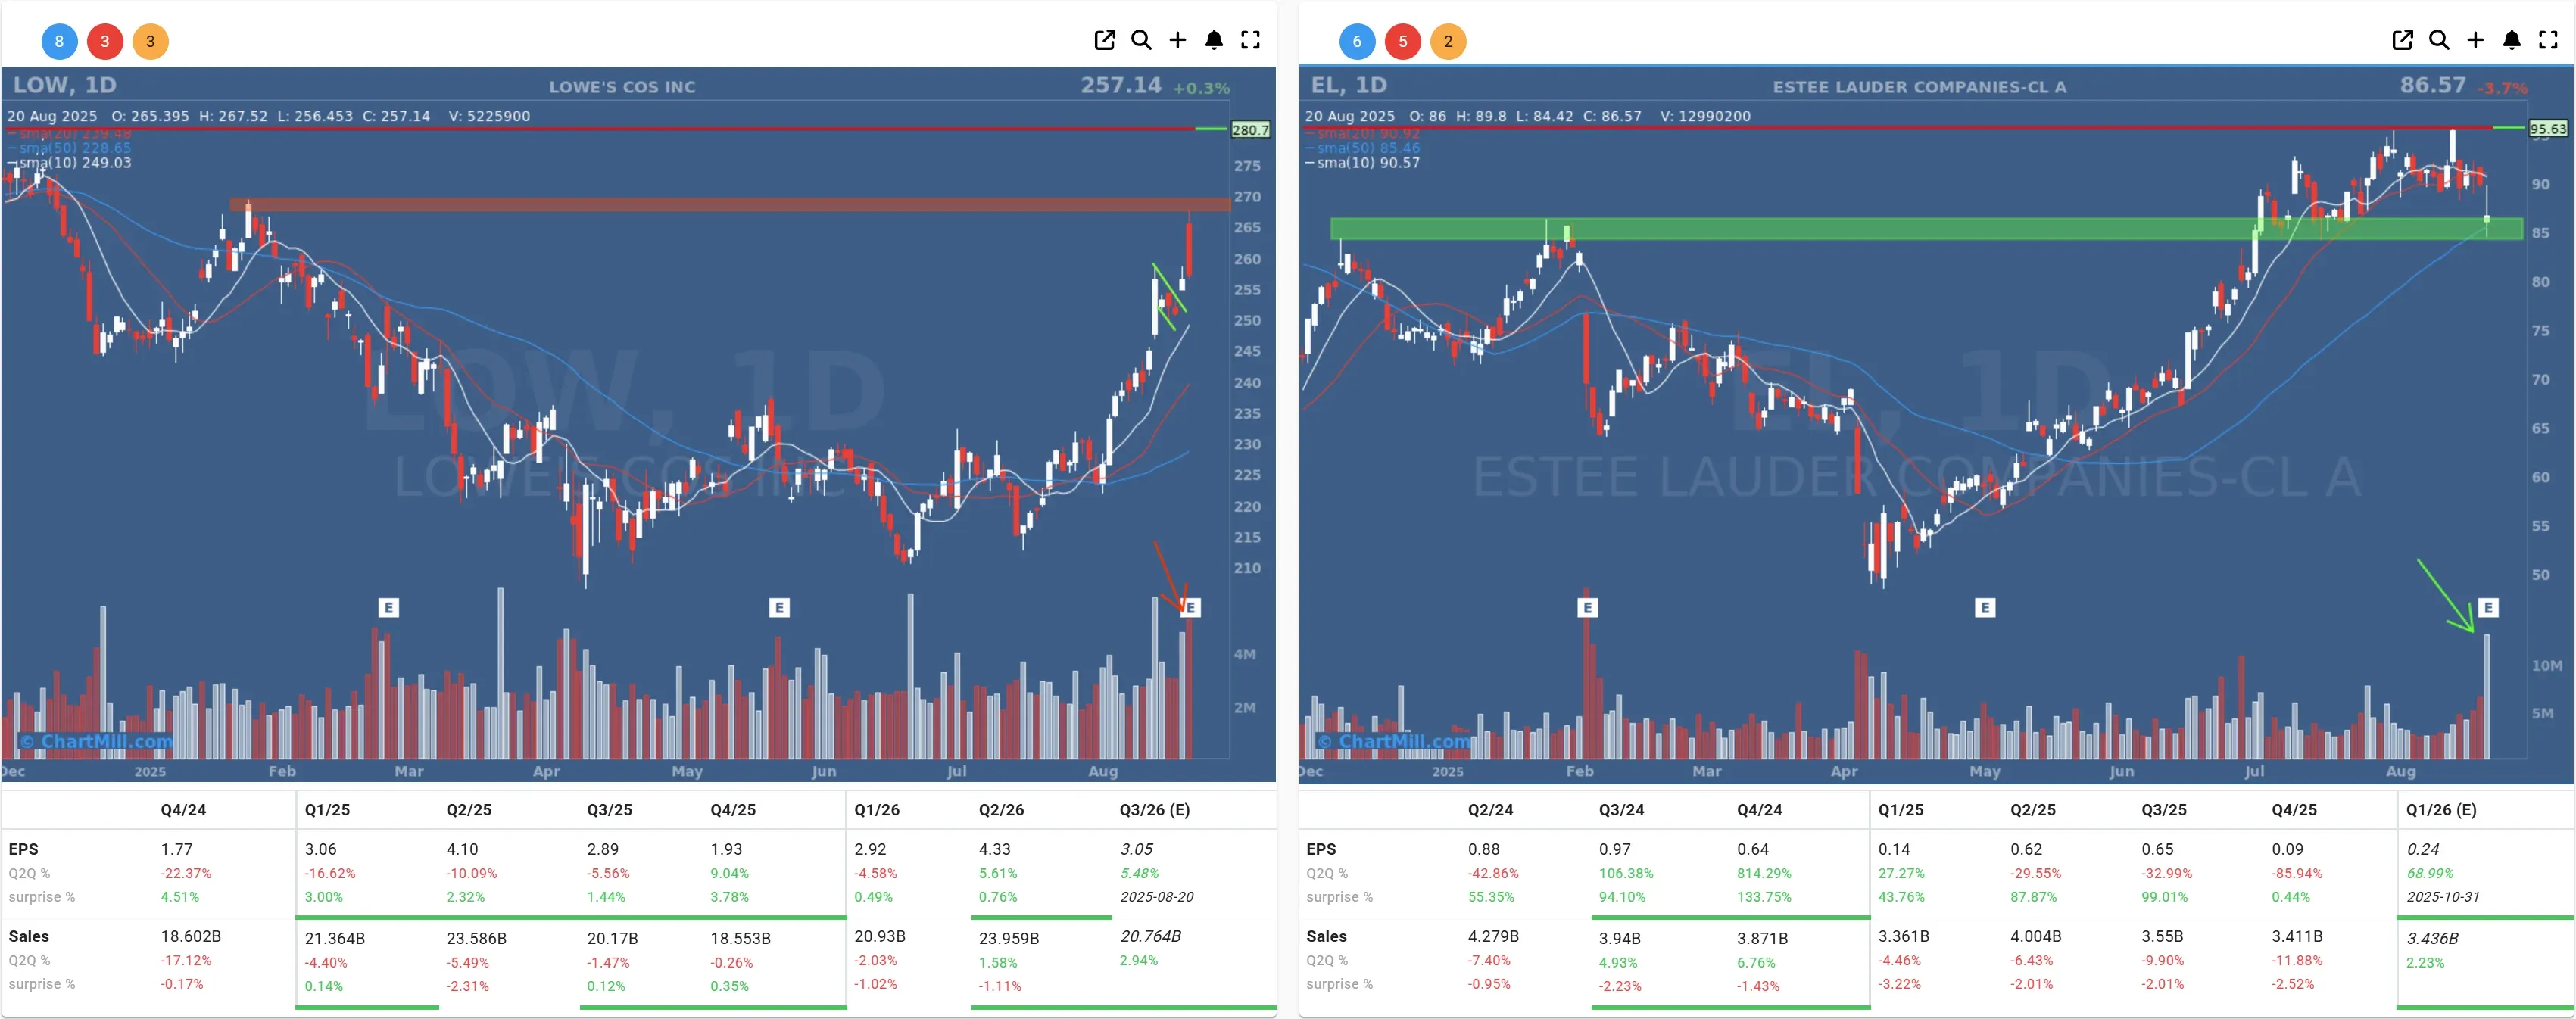2576x1019 pixels.
Task: Click the 68.99% estimated EPS growth
Action: pos(2430,873)
